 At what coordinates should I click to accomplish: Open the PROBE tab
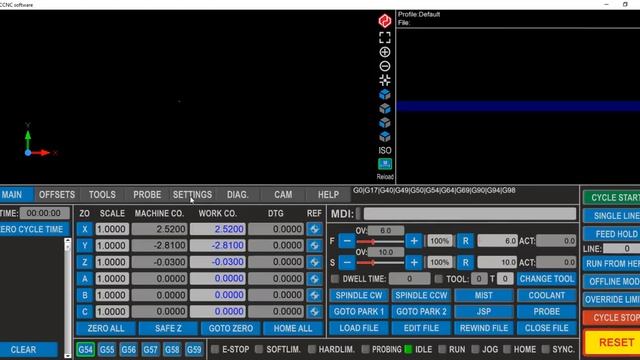coord(147,195)
